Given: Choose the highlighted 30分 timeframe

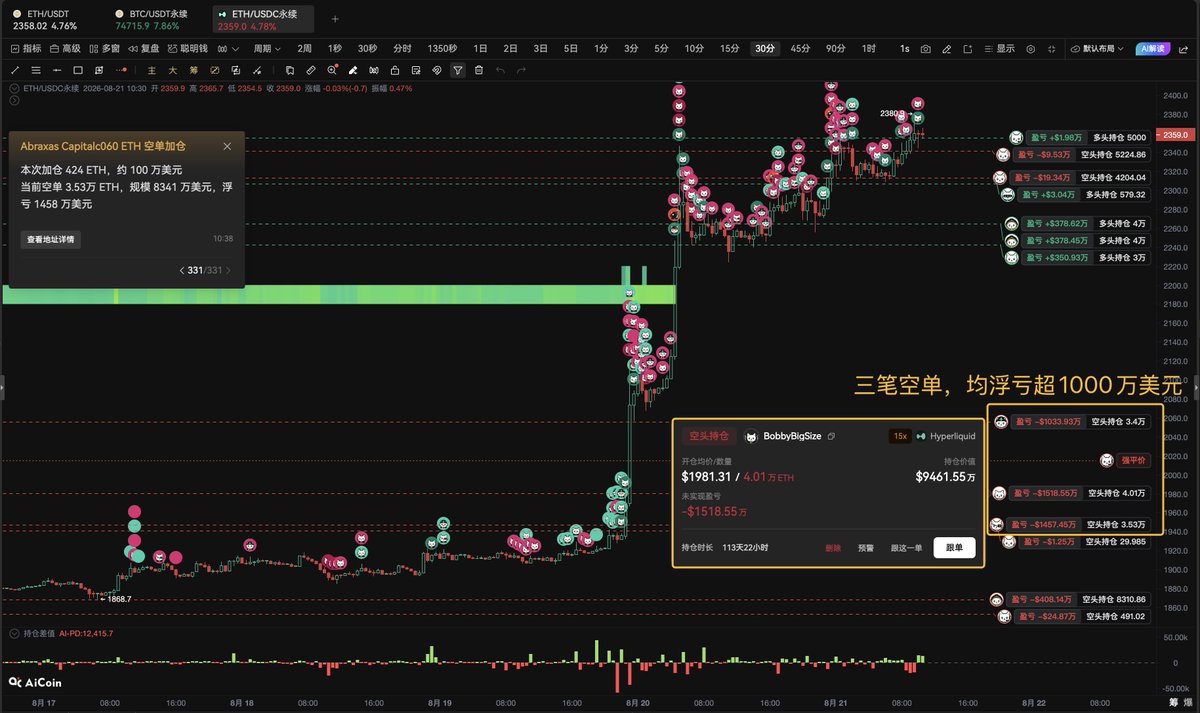Looking at the screenshot, I should coord(765,48).
